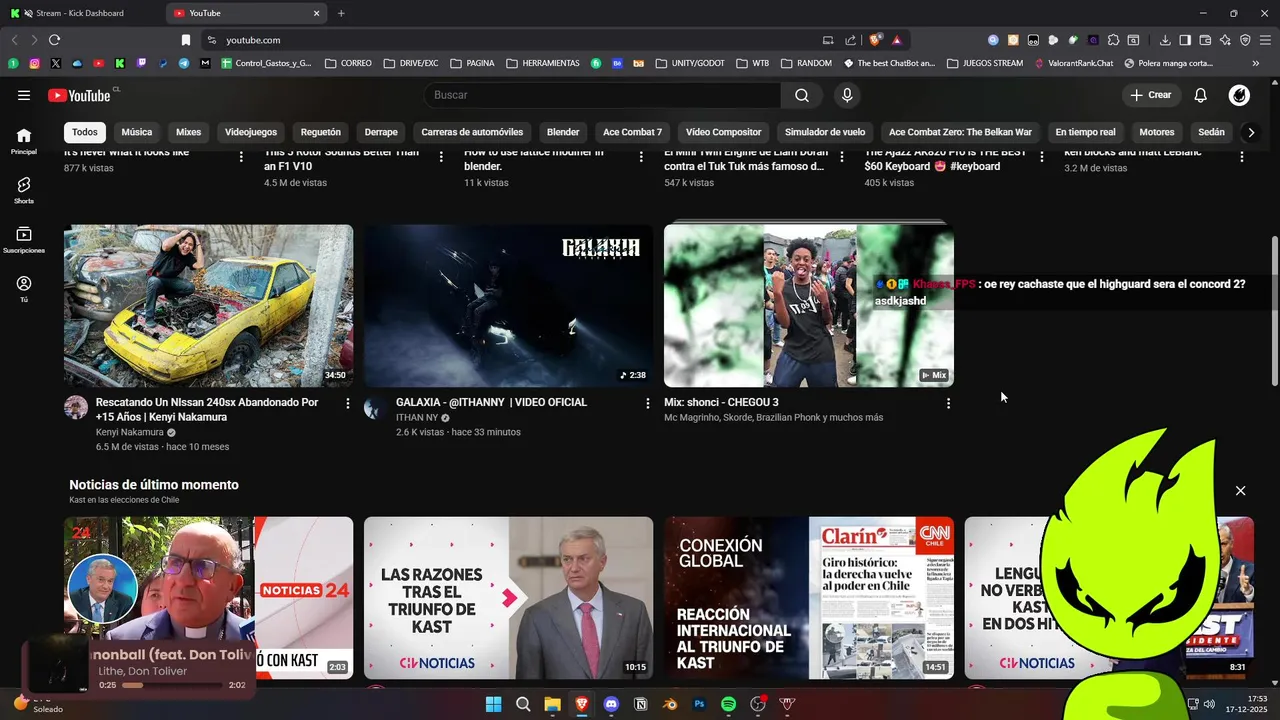Viewport: 1280px width, 720px height.
Task: Open options for 877 k vistas video
Action: 241,156
